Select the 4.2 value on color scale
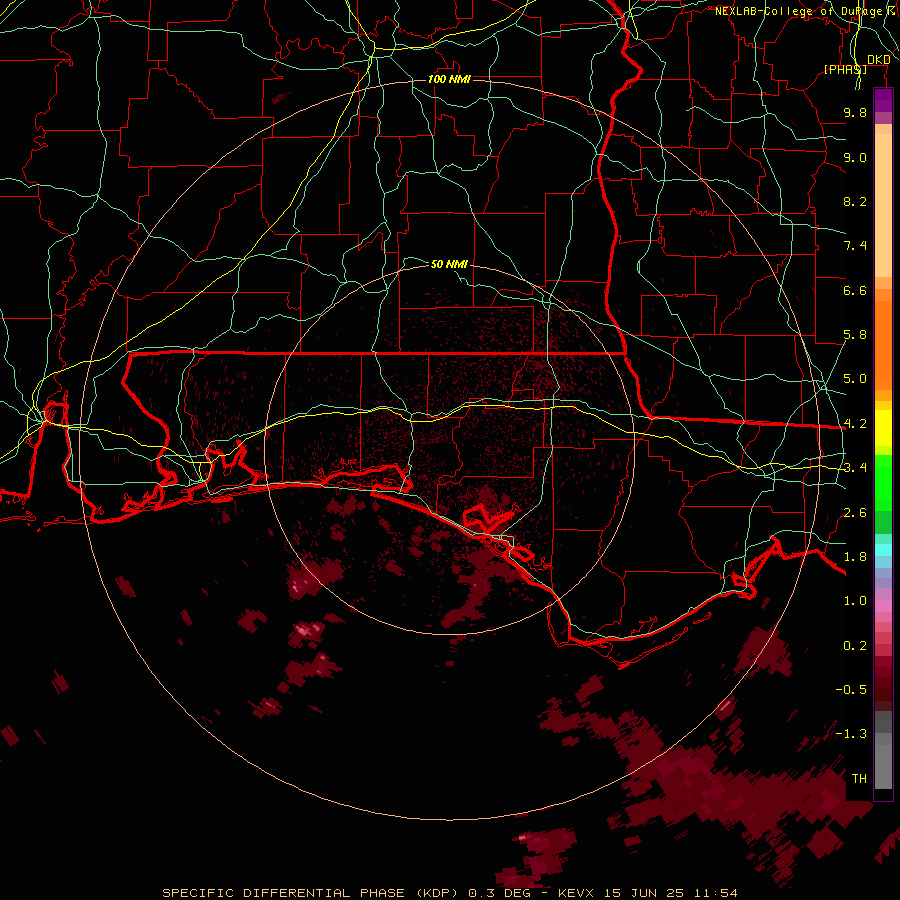900x900 pixels. pos(855,424)
